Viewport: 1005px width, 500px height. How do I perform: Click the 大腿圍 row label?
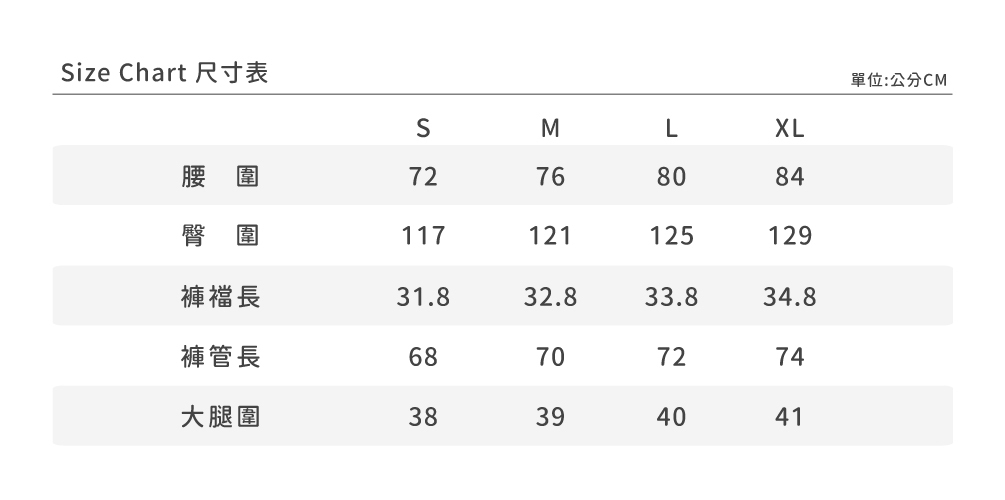tap(221, 416)
